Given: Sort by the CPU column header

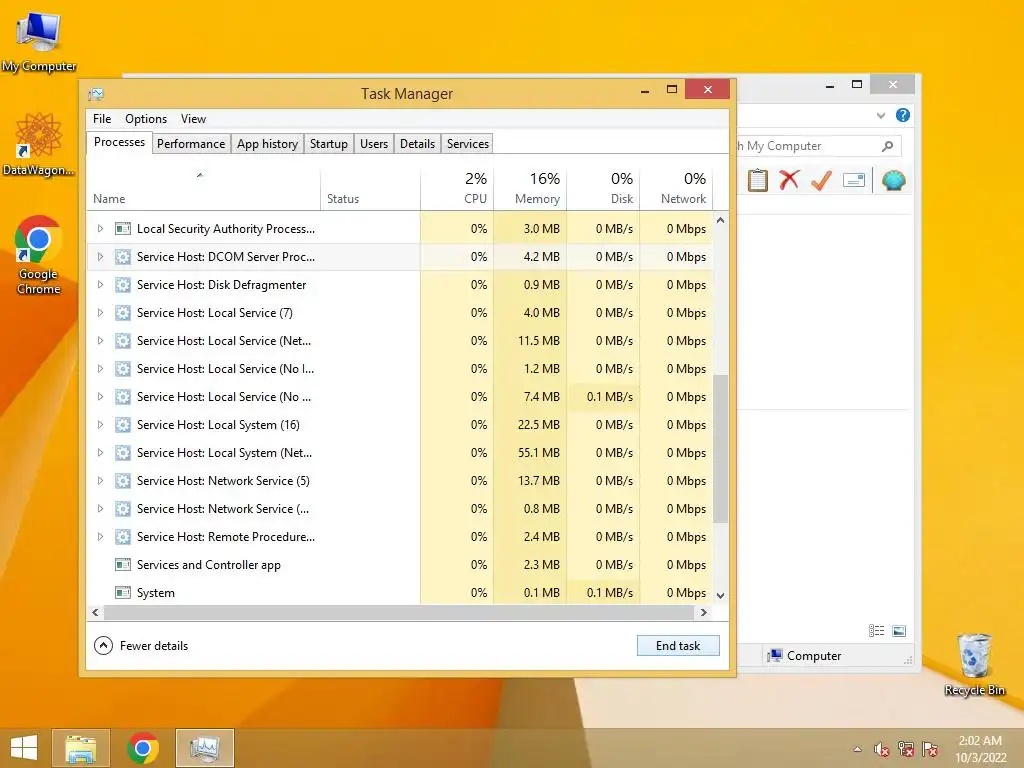Looking at the screenshot, I should (x=457, y=188).
